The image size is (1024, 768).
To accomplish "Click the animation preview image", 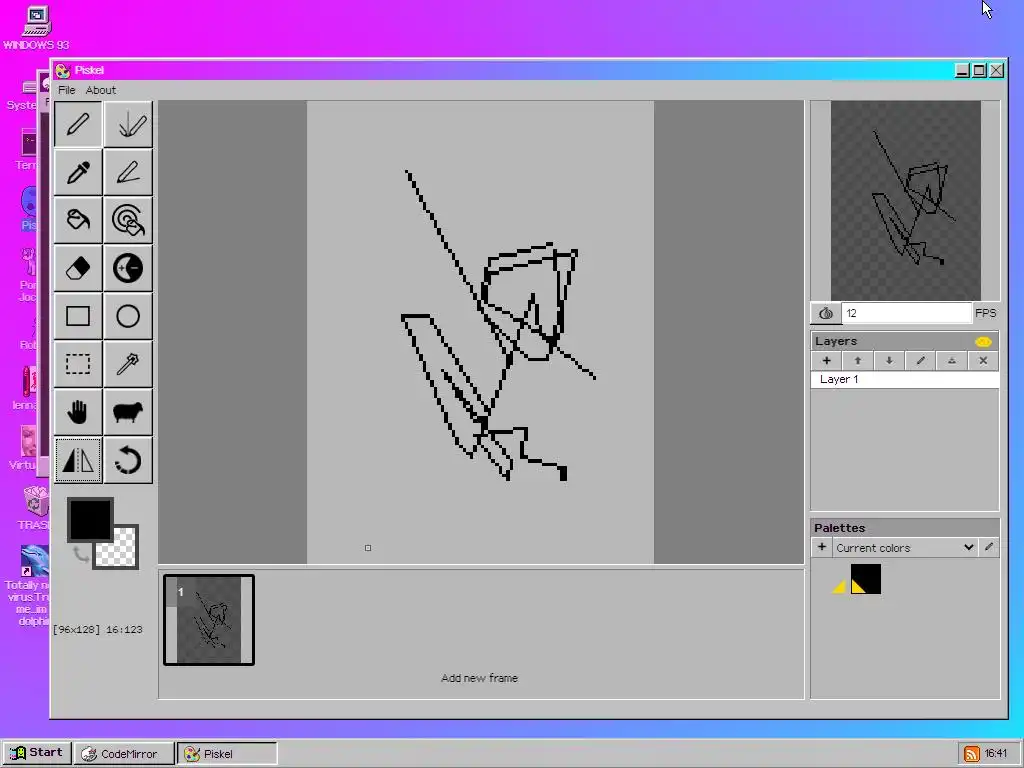I will [x=905, y=200].
